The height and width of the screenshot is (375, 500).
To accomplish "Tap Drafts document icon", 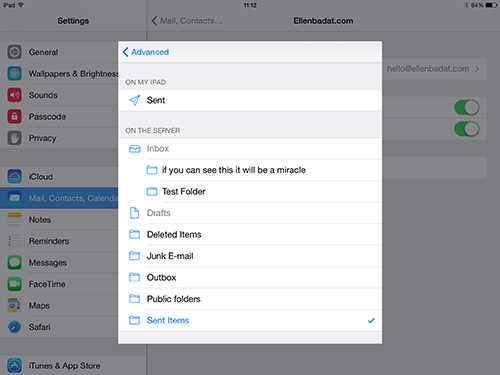I will pyautogui.click(x=134, y=213).
